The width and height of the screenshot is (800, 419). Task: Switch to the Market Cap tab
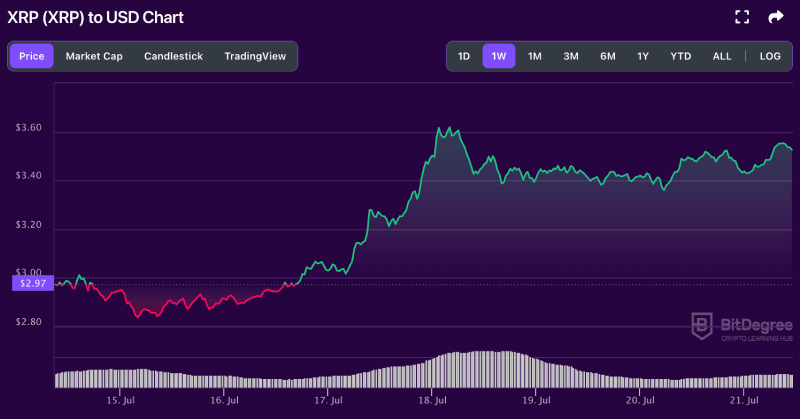[x=94, y=56]
